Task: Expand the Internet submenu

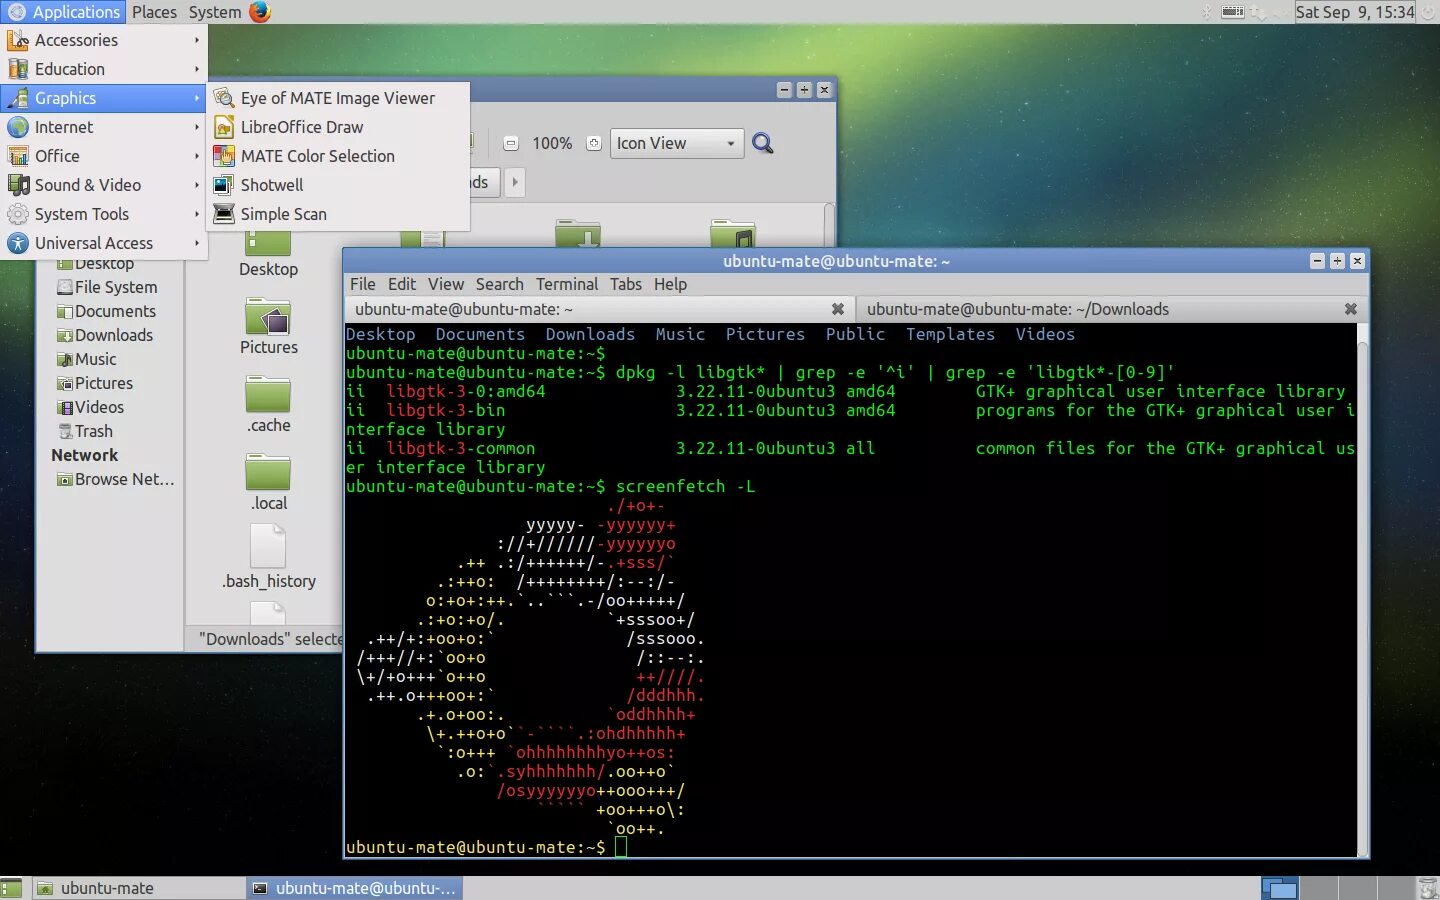Action: click(x=103, y=127)
